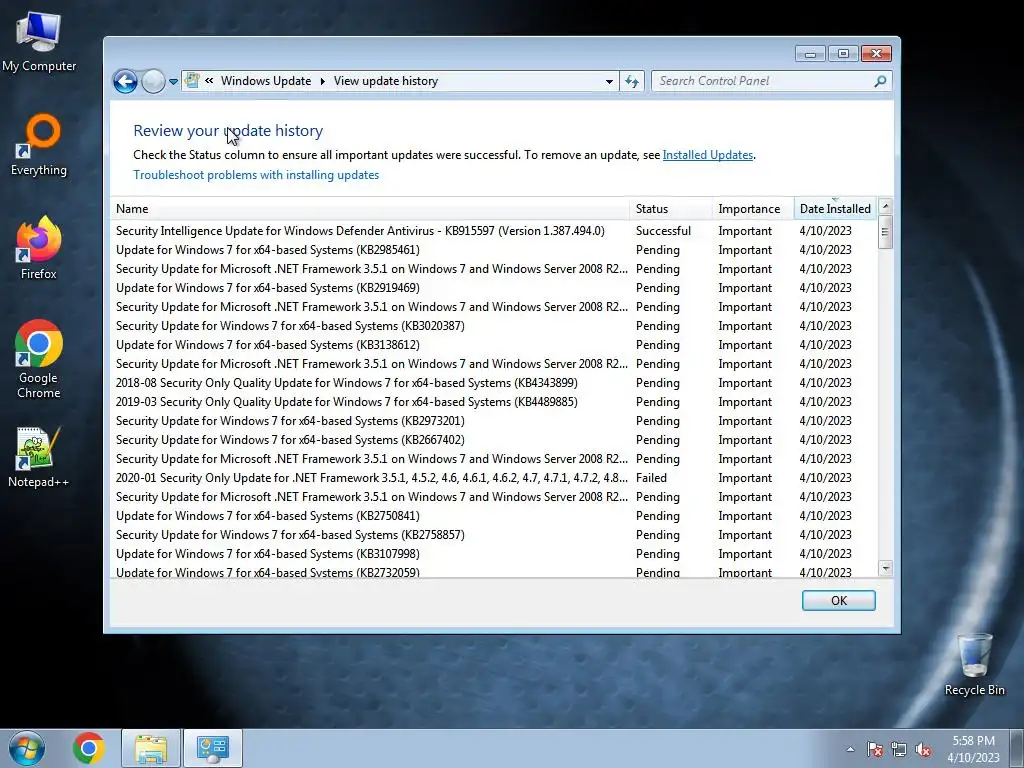Expand the breadcrumb overflow chevron
Viewport: 1024px width, 768px height.
tap(209, 80)
